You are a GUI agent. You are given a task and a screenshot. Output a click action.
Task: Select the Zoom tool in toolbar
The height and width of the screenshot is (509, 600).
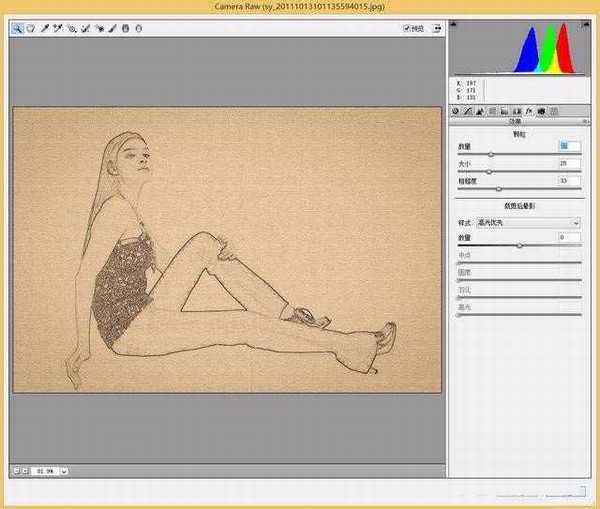17,28
